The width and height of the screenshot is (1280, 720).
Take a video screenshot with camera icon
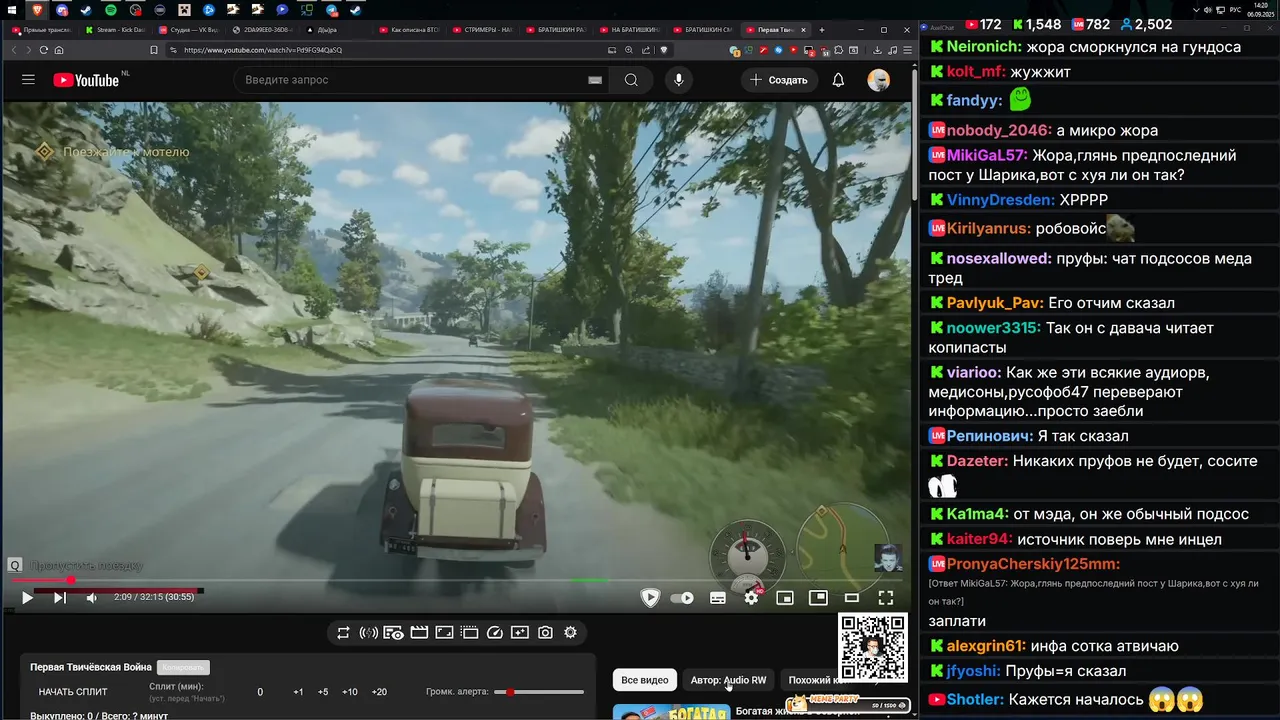545,633
